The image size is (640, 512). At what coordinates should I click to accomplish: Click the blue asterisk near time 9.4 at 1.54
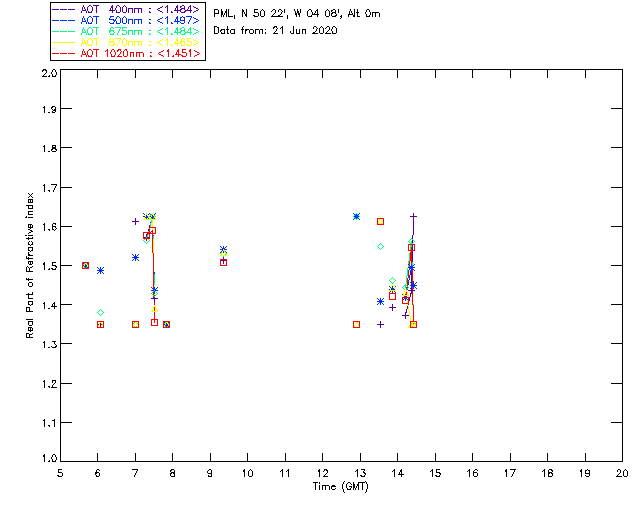pos(223,249)
